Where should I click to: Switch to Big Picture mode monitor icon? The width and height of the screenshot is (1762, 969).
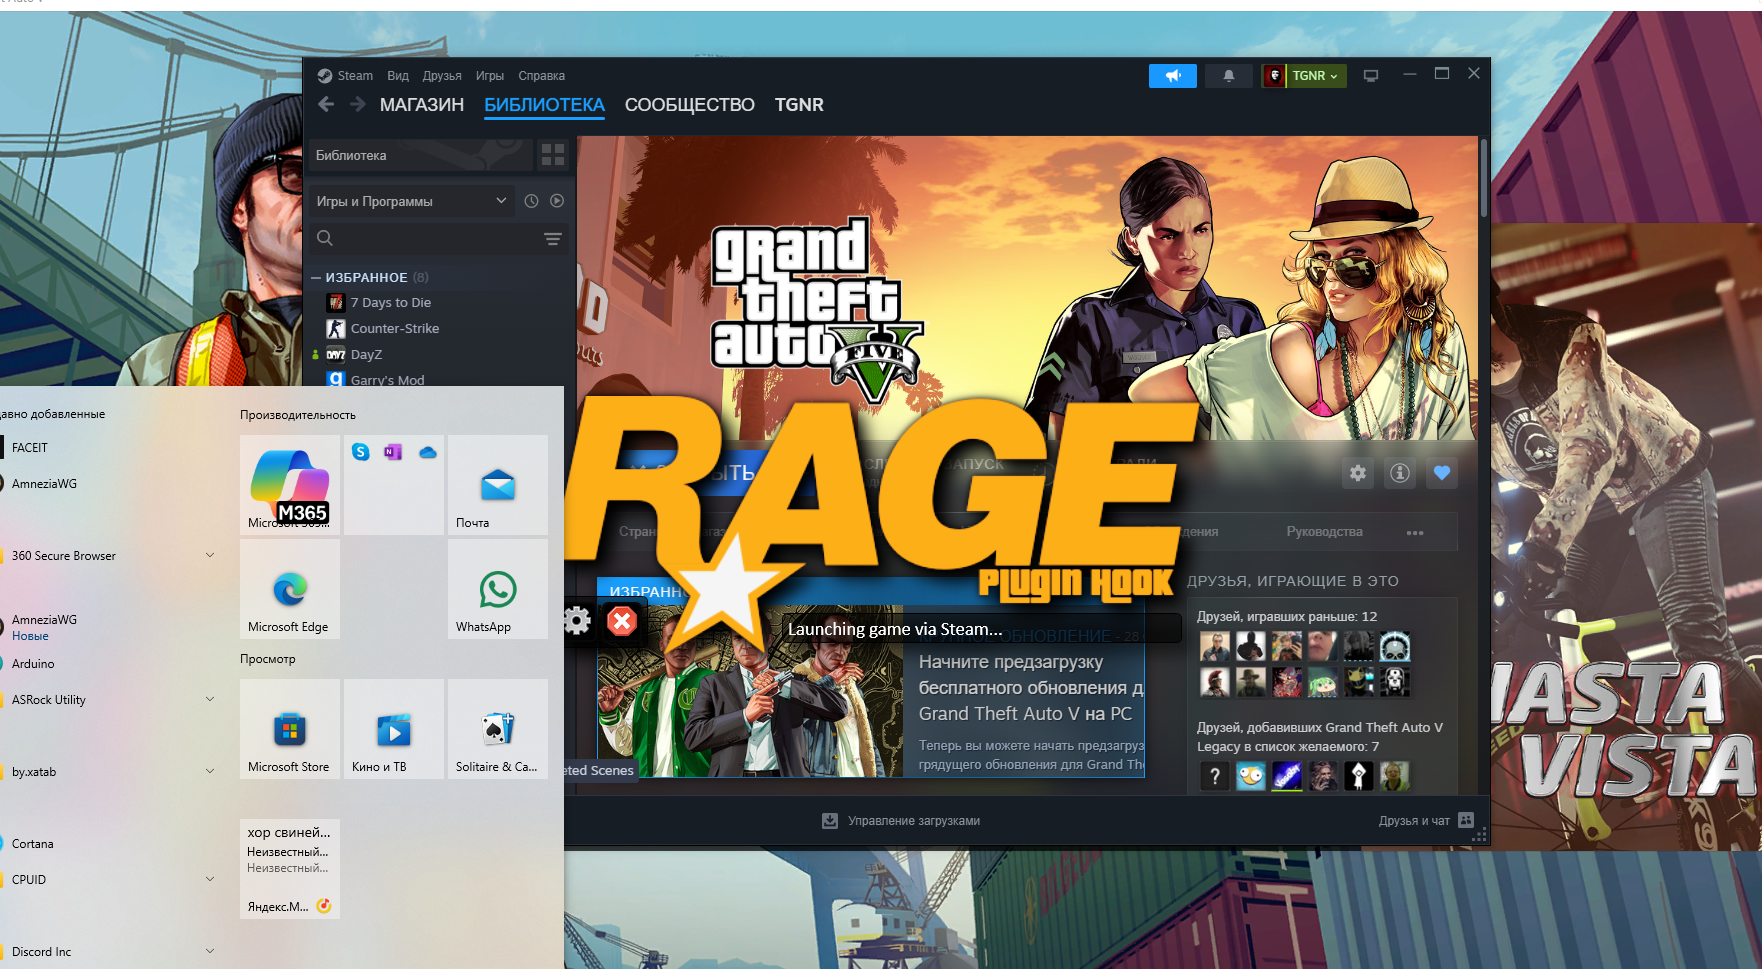[x=1370, y=76]
